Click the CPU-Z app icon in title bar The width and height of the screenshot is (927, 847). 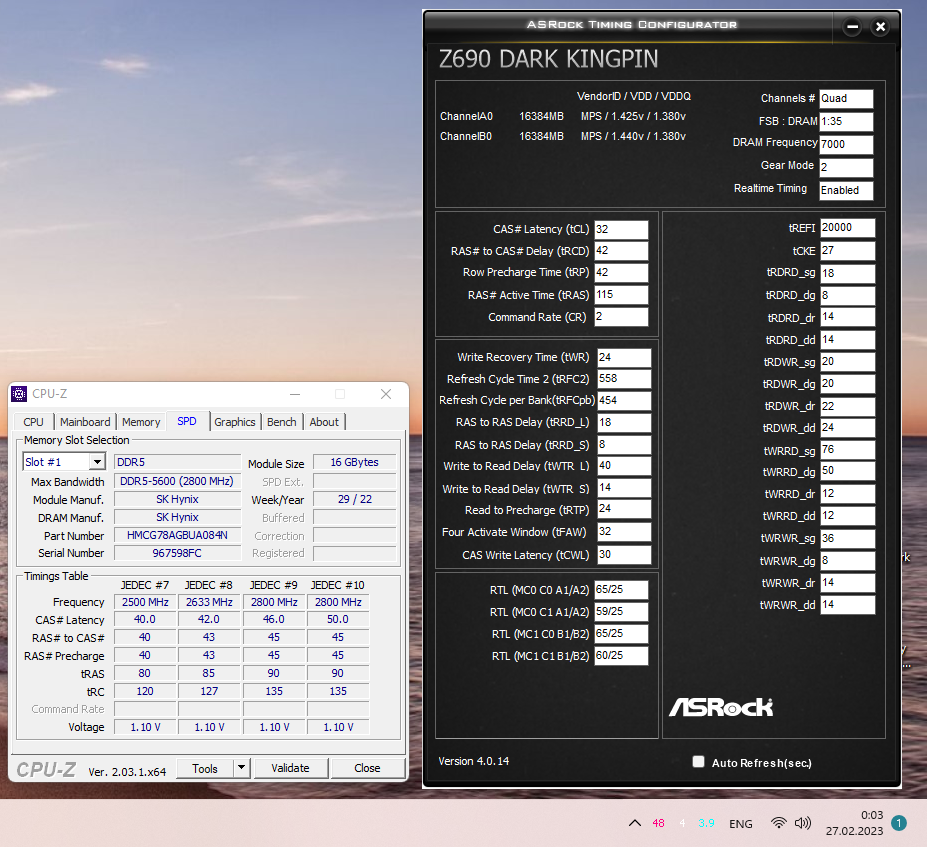(19, 394)
